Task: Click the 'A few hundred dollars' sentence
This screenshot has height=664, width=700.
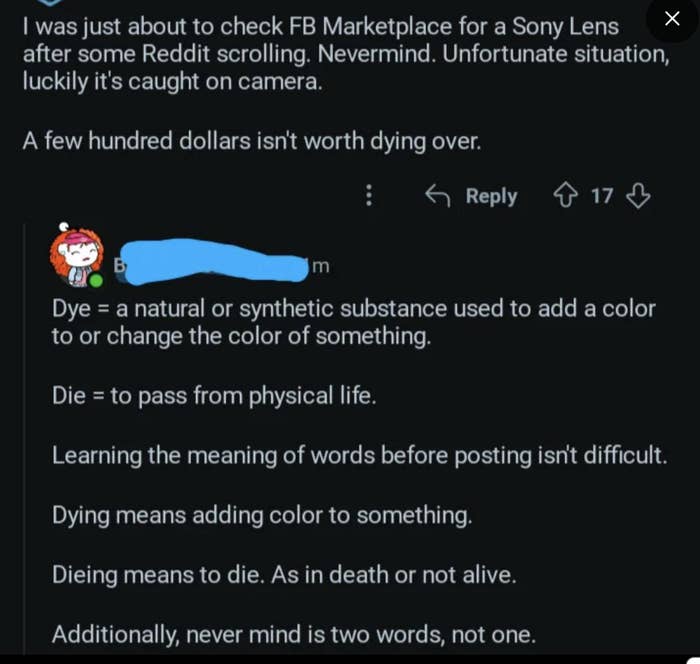Action: (251, 142)
